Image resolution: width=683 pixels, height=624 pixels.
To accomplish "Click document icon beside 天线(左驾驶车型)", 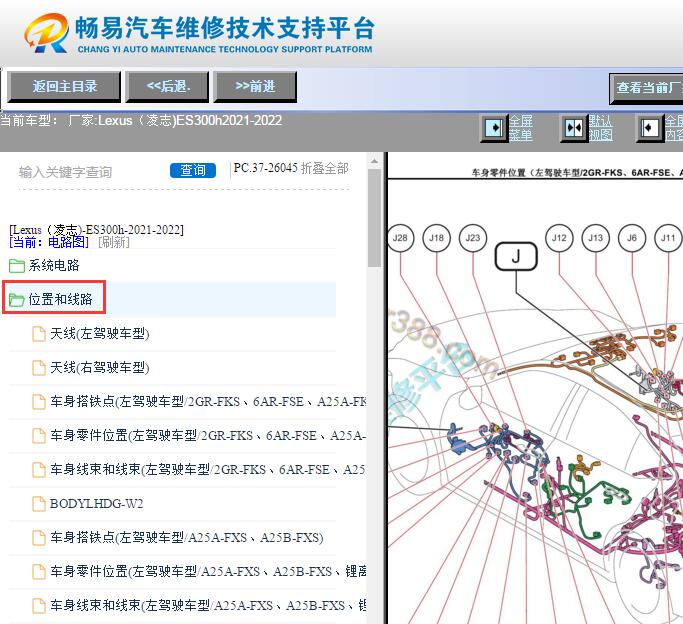I will (x=39, y=334).
